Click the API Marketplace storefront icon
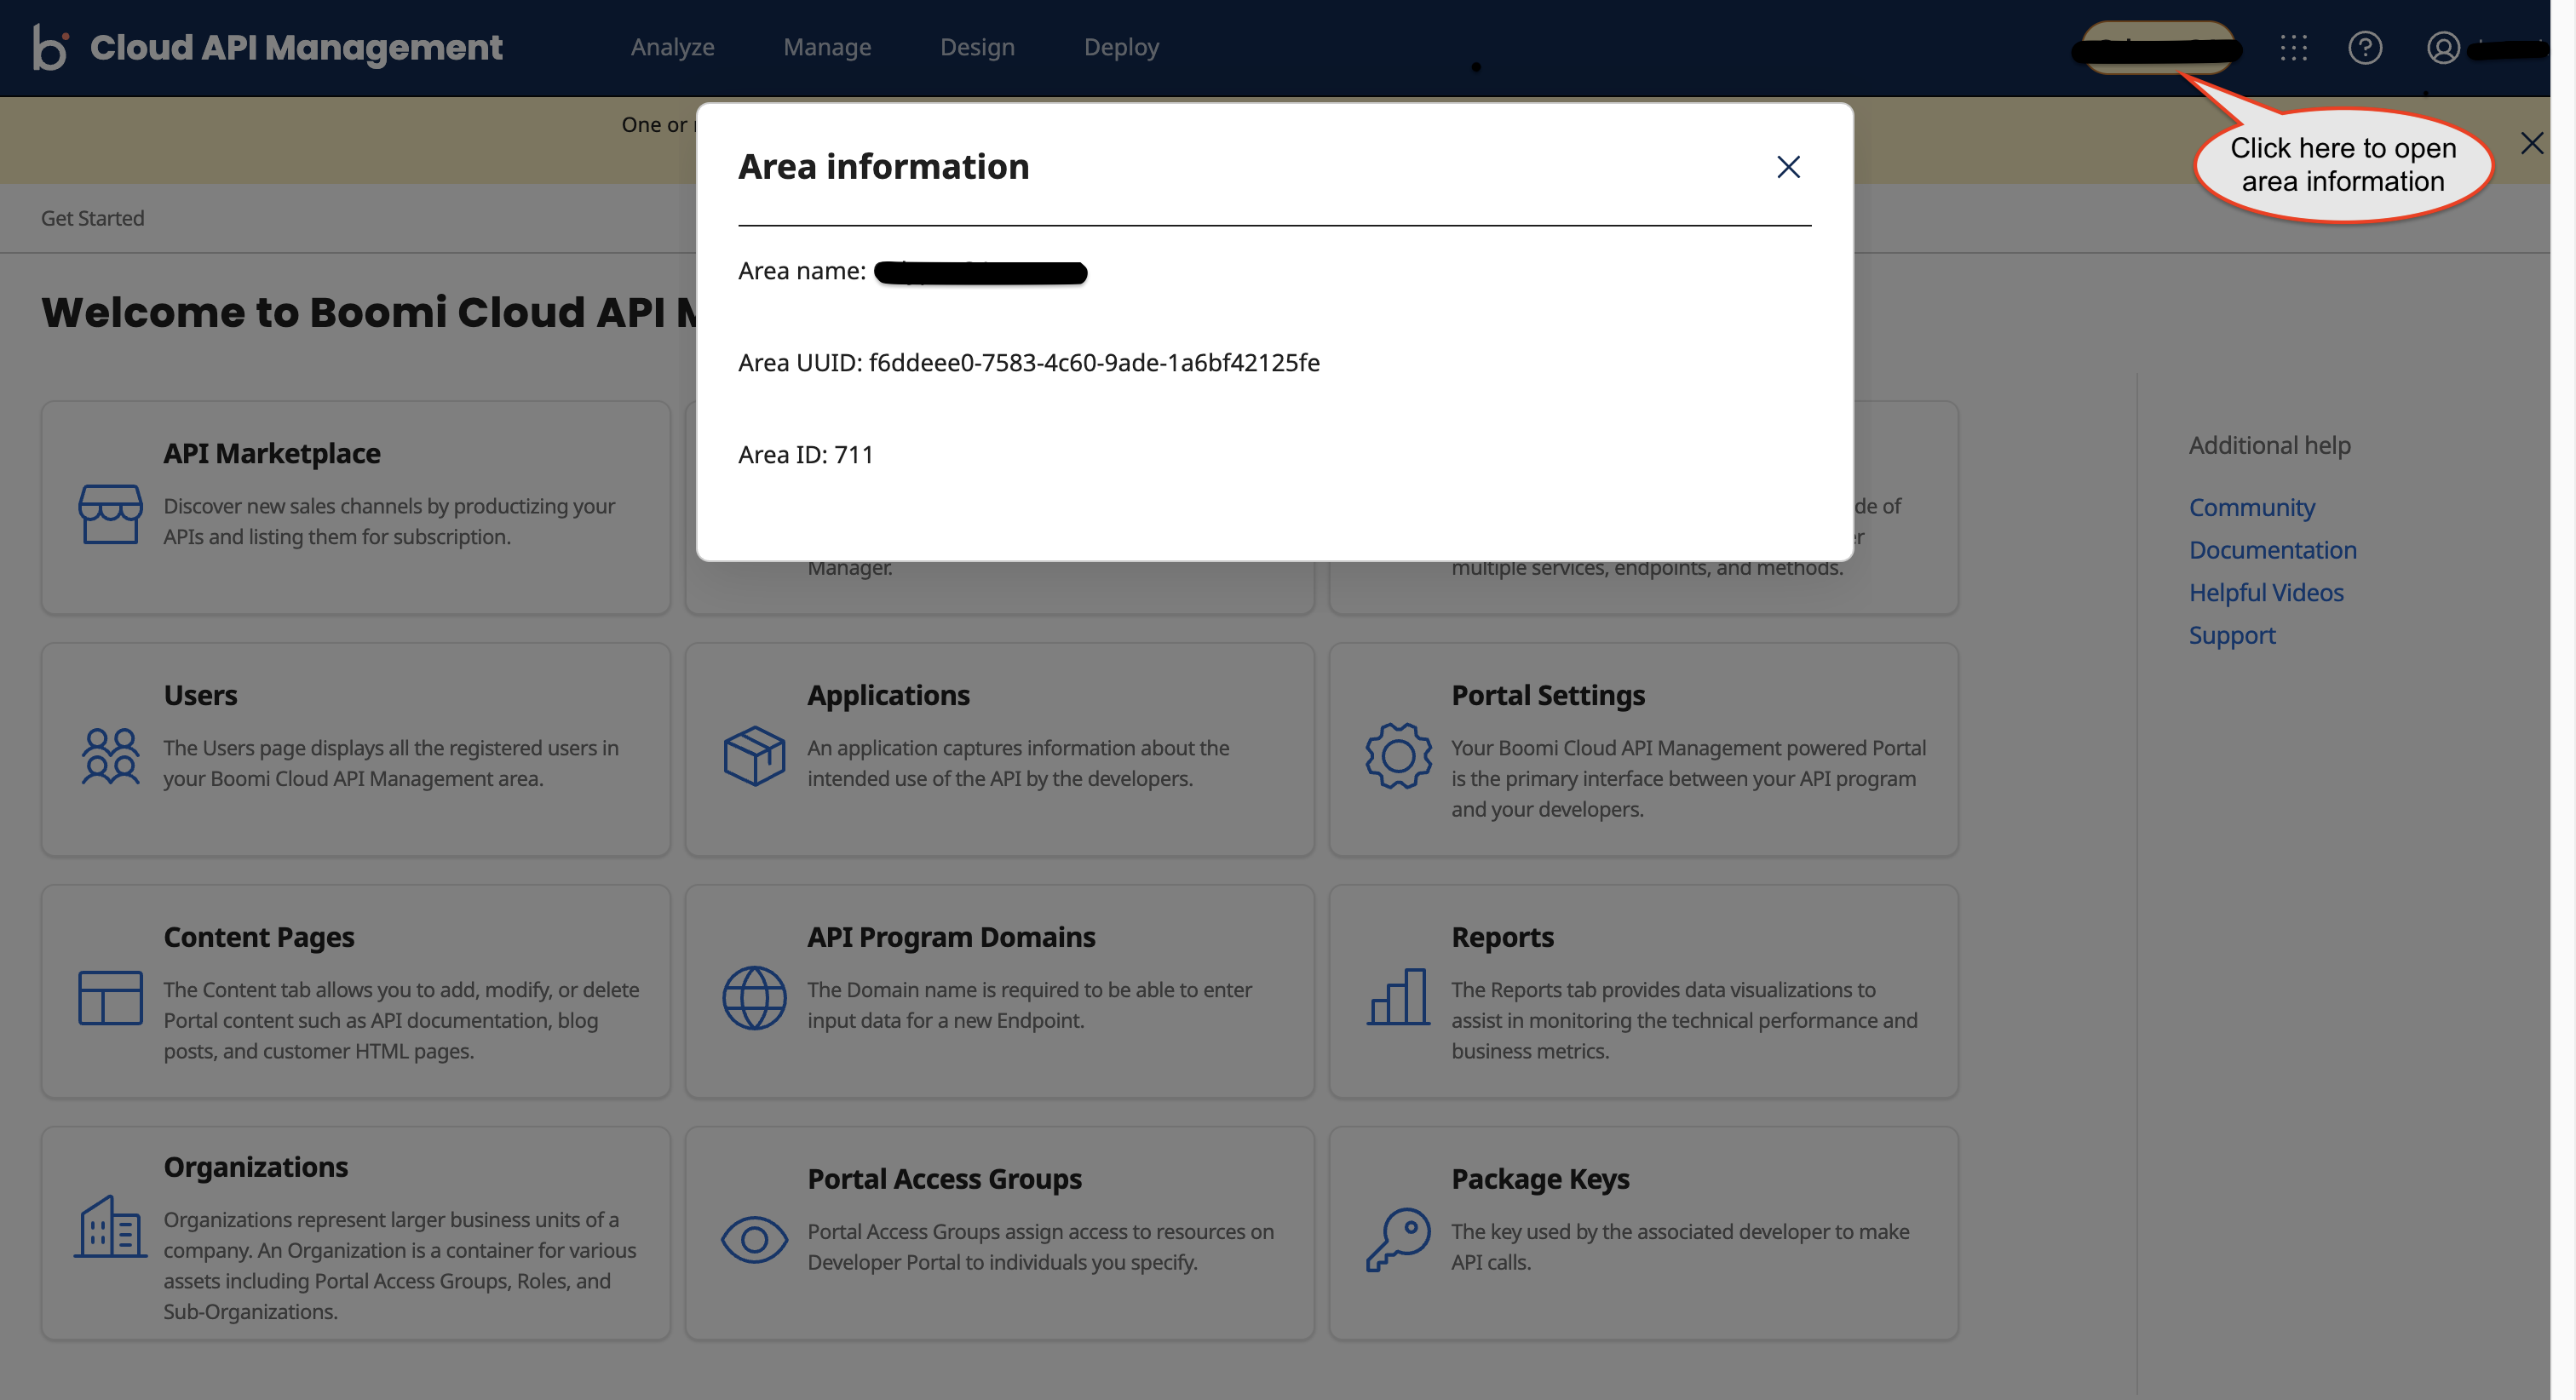This screenshot has height=1400, width=2576. [110, 514]
